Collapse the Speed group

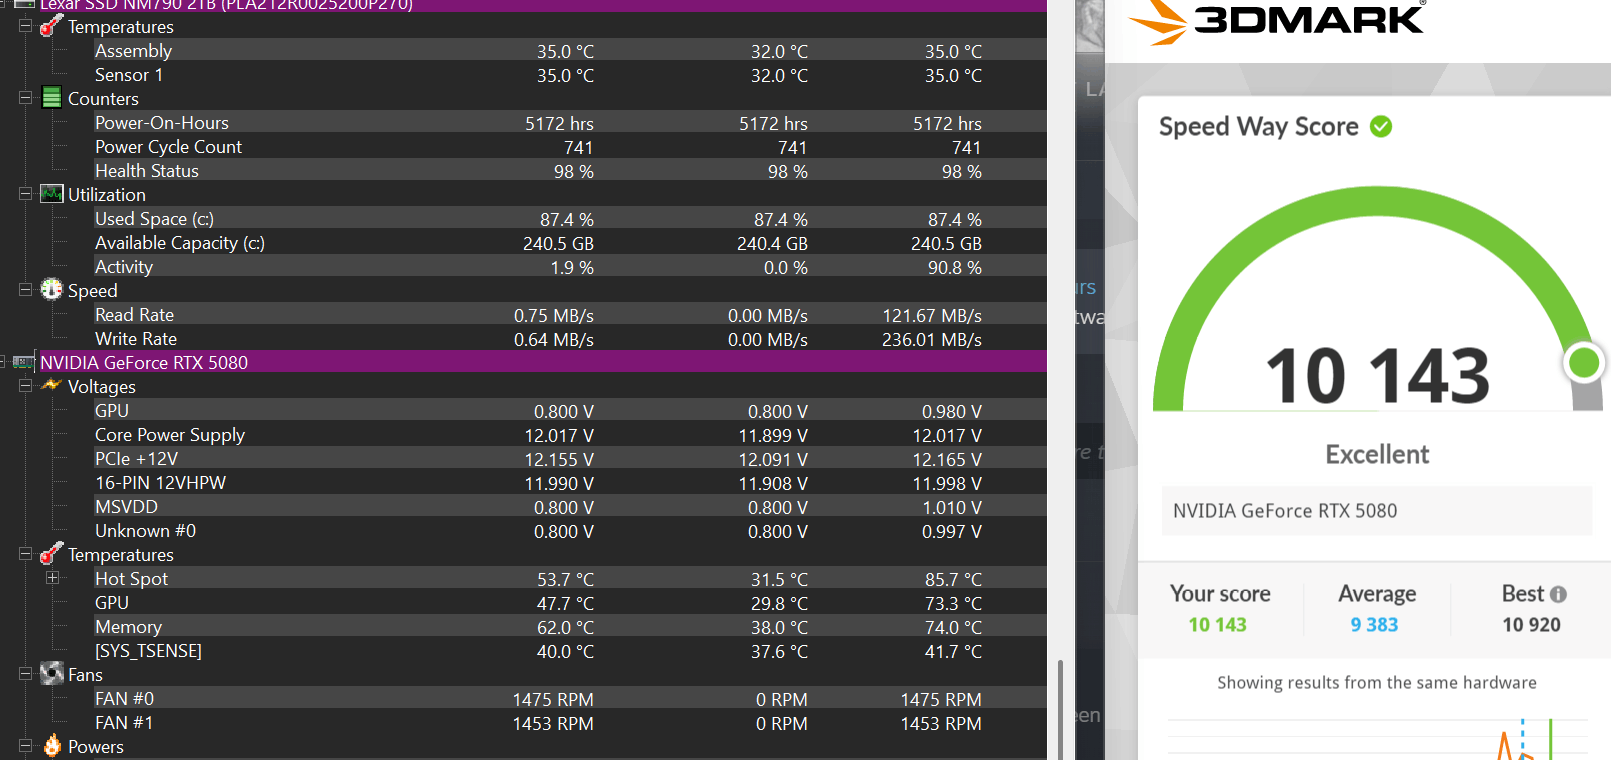tap(26, 290)
